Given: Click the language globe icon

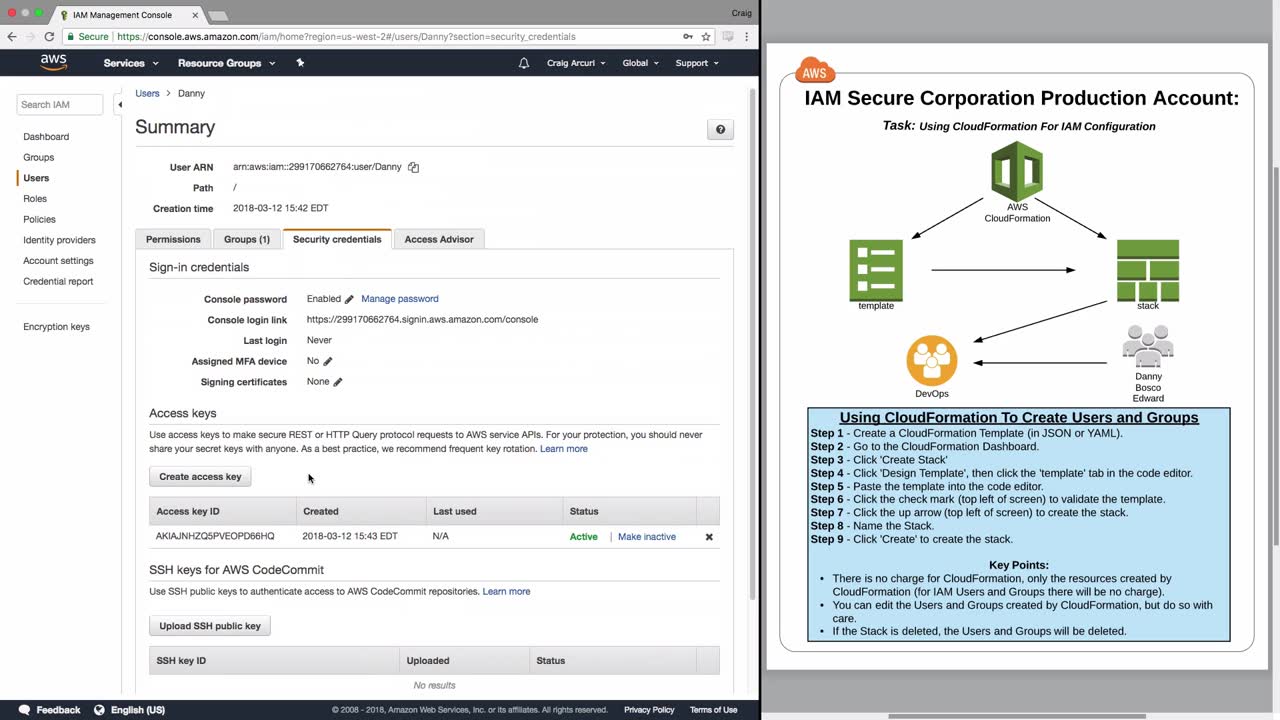Looking at the screenshot, I should tap(99, 710).
